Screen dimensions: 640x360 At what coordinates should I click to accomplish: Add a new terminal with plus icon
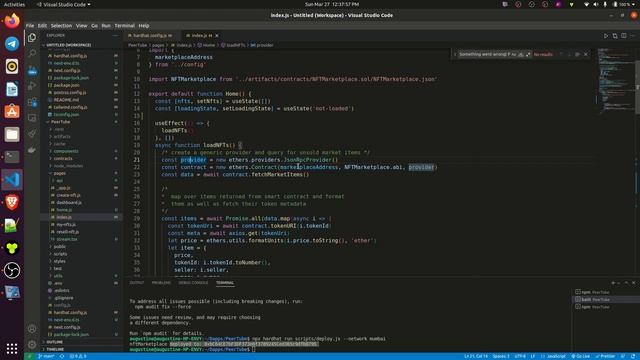coord(613,283)
